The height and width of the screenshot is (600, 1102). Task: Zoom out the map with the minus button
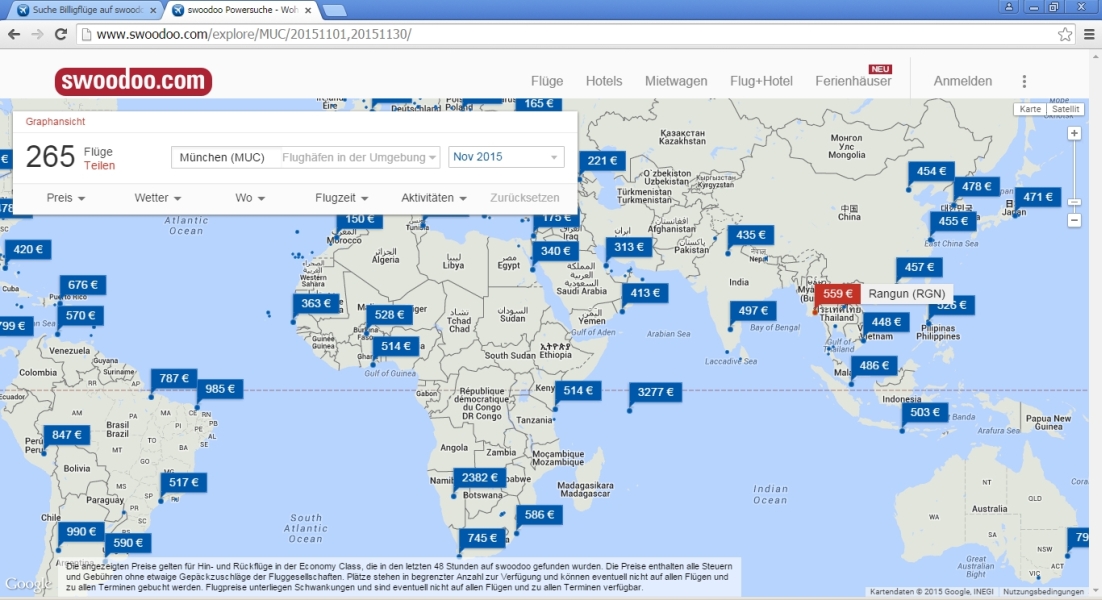[x=1074, y=220]
